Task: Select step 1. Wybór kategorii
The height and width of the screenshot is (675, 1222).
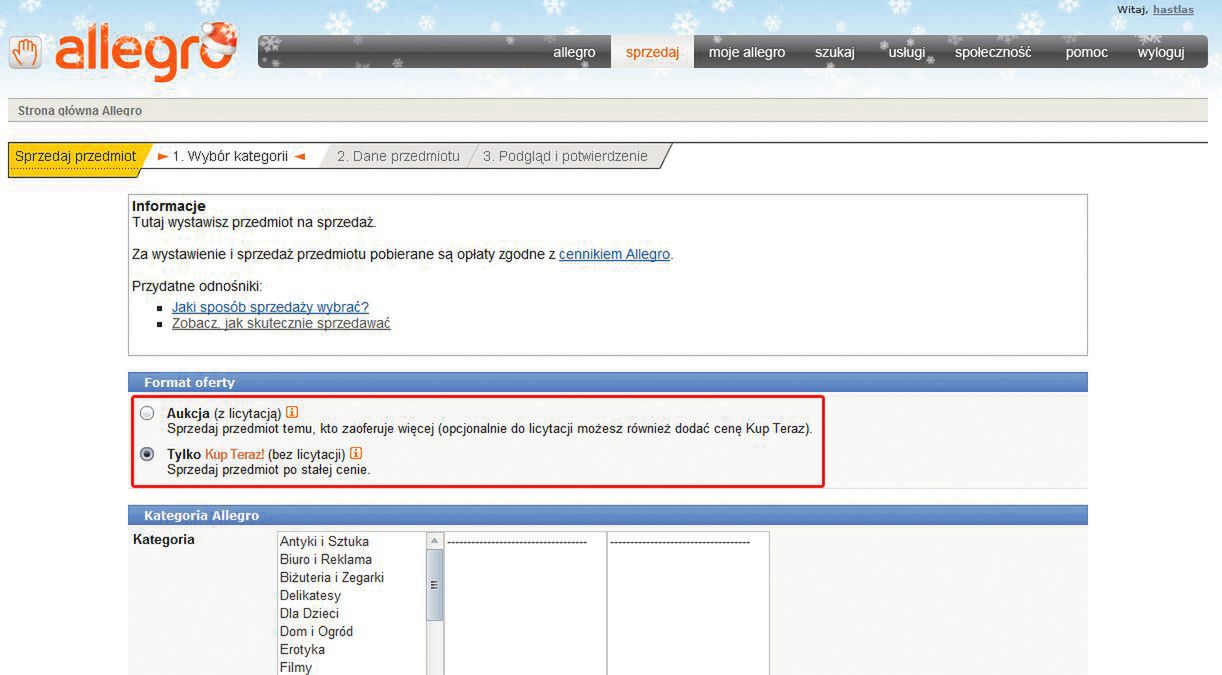Action: 231,157
